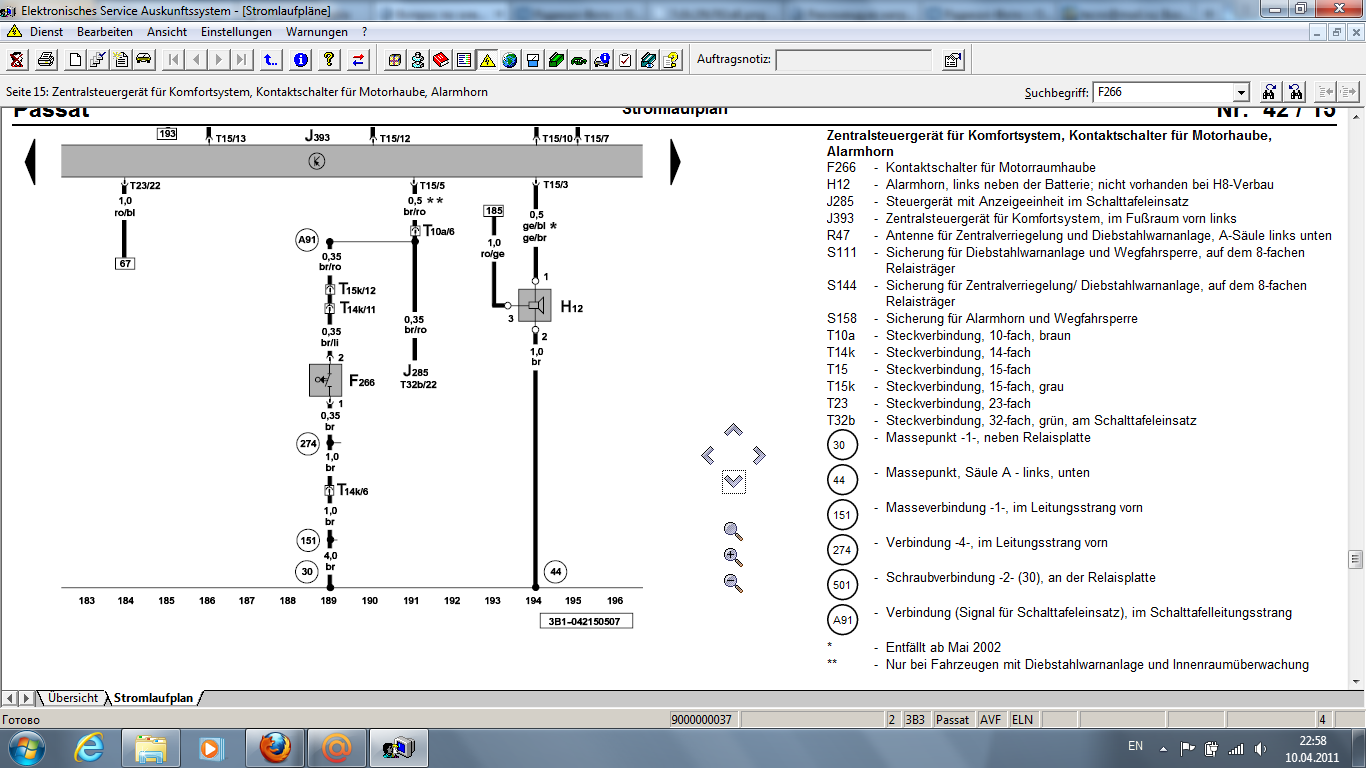Click the yellow question mark help icon
Image resolution: width=1366 pixels, height=768 pixels.
pyautogui.click(x=330, y=60)
